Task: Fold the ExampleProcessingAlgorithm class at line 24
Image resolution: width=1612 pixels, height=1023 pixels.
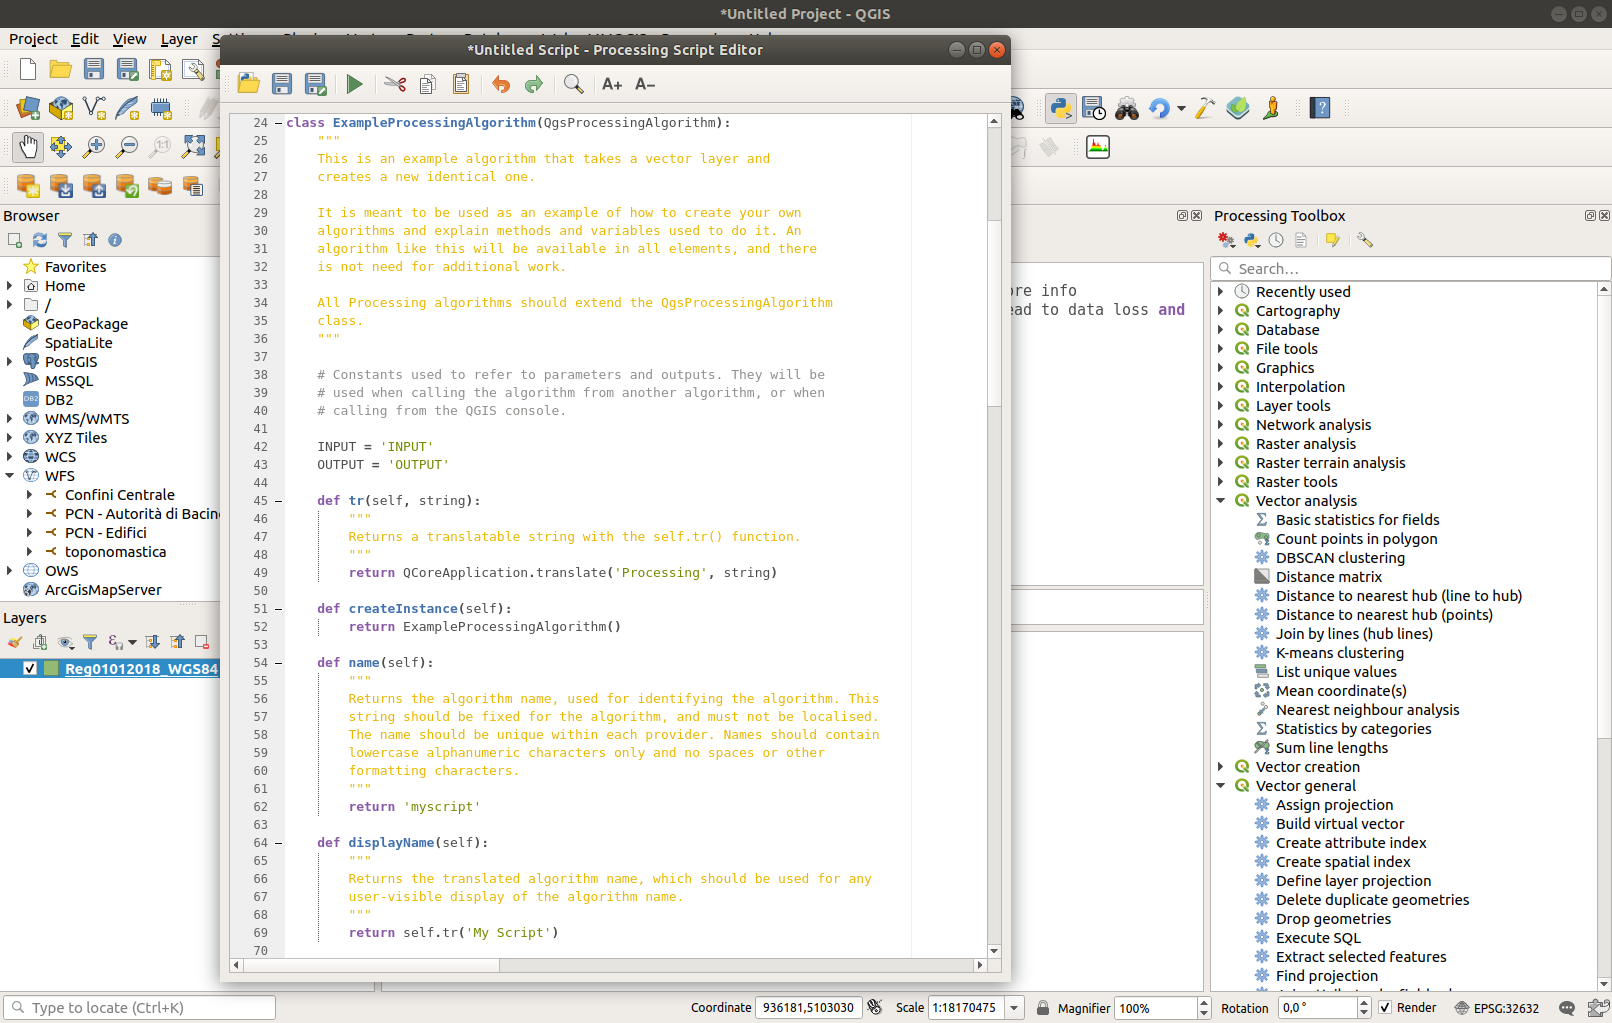Action: click(x=278, y=123)
